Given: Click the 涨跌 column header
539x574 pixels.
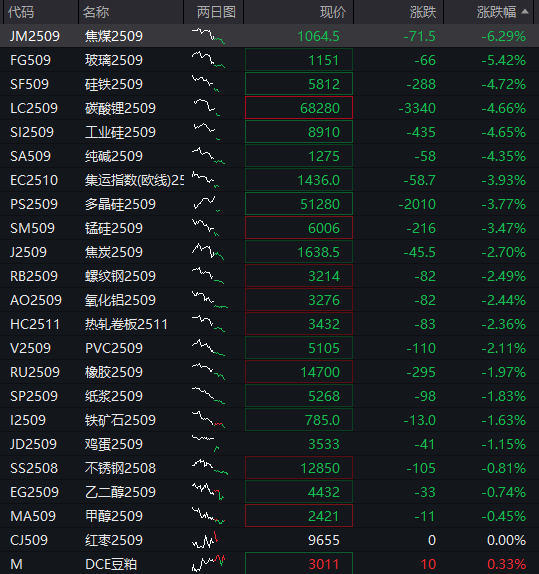Looking at the screenshot, I should (423, 12).
